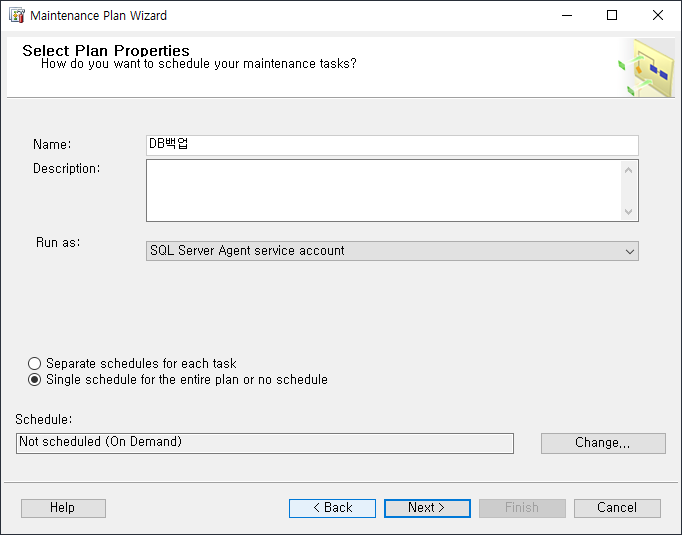Viewport: 682px width, 535px height.
Task: Click the Name field containing DB백업
Action: (392, 145)
